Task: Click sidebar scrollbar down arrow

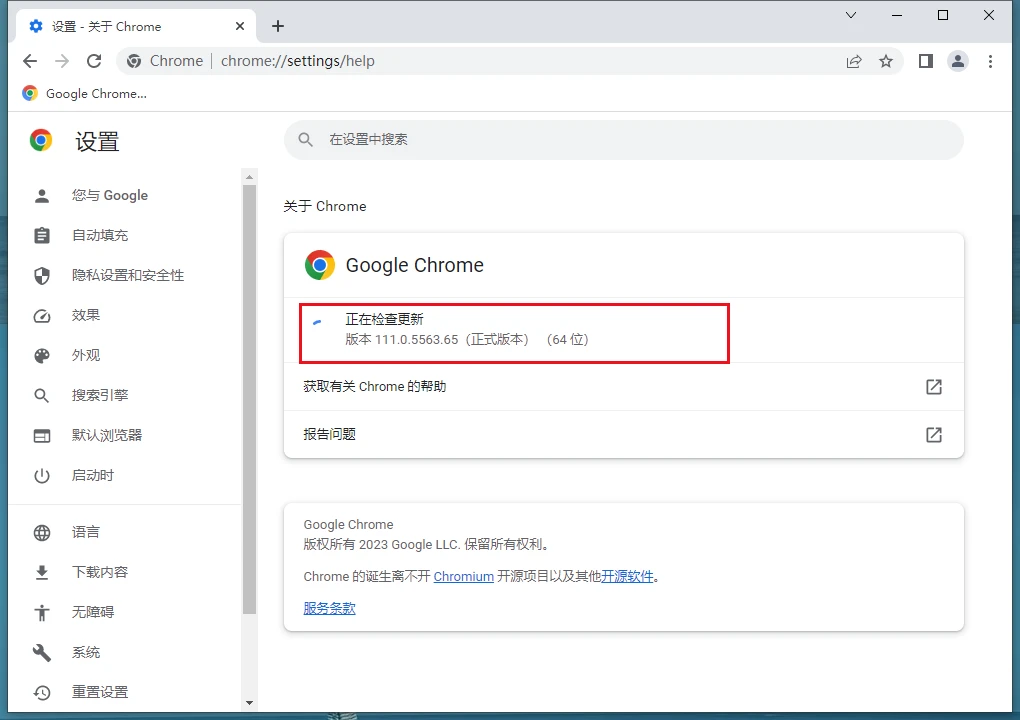Action: (249, 703)
